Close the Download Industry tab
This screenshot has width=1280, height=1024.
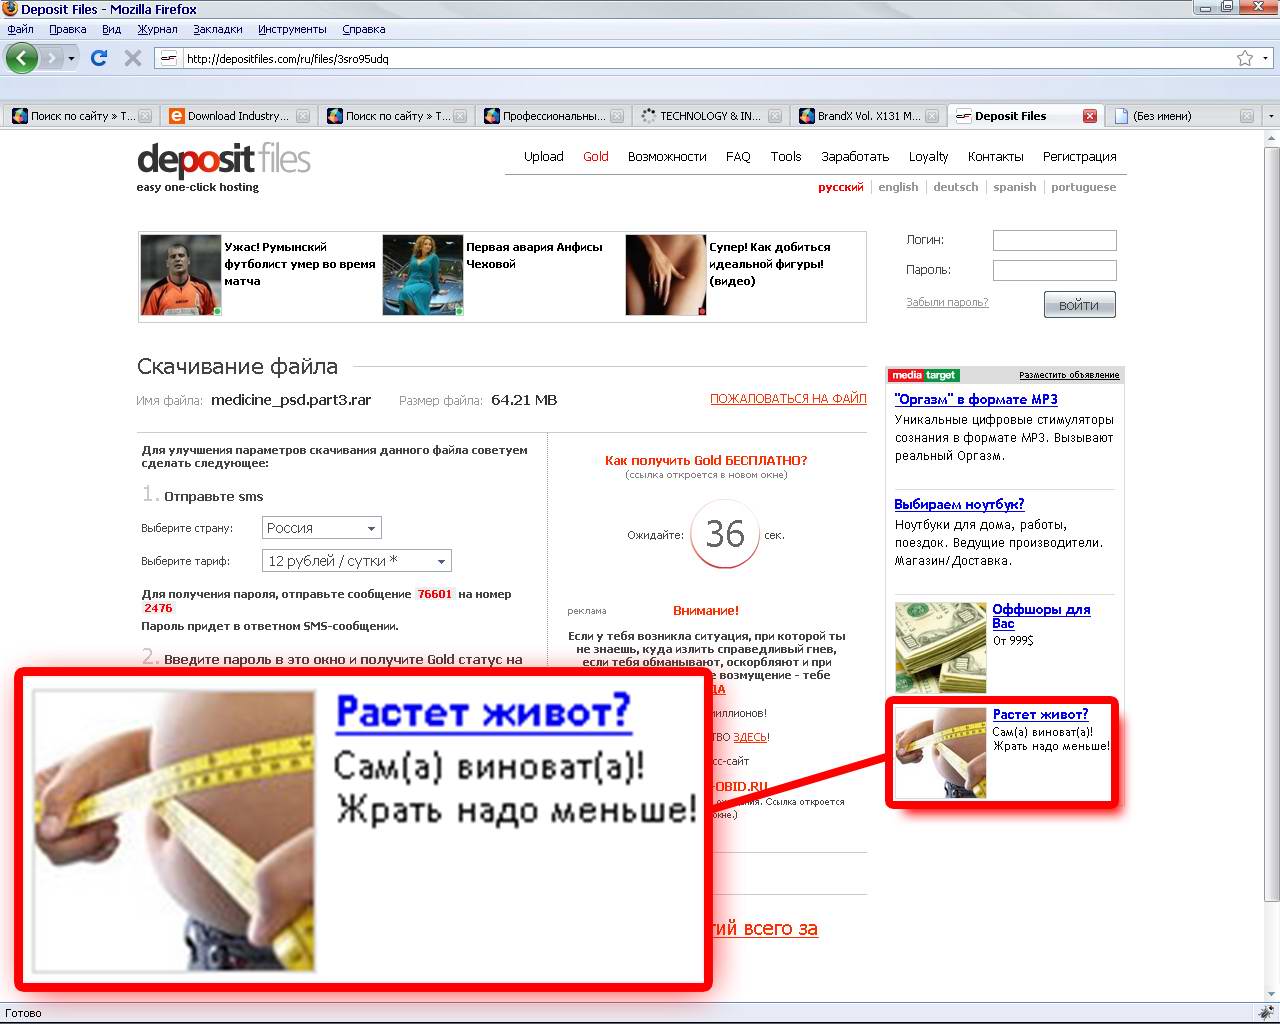coord(303,116)
